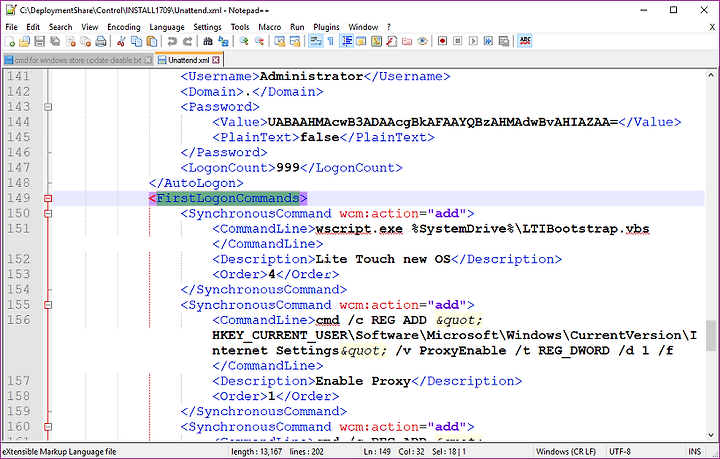Click the vertical scrollbar up arrow
Viewport: 720px width, 459px height.
point(711,75)
